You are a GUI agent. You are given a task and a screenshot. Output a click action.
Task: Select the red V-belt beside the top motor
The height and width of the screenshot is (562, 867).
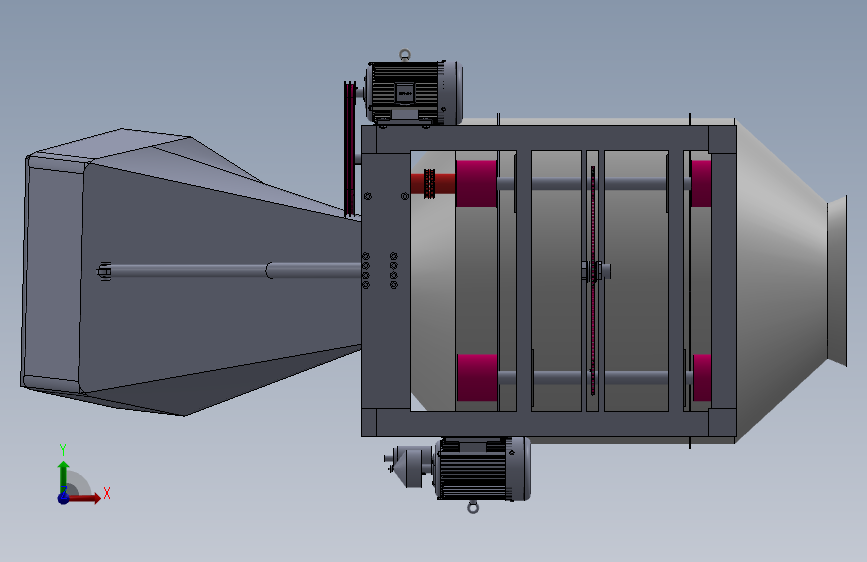coord(350,149)
